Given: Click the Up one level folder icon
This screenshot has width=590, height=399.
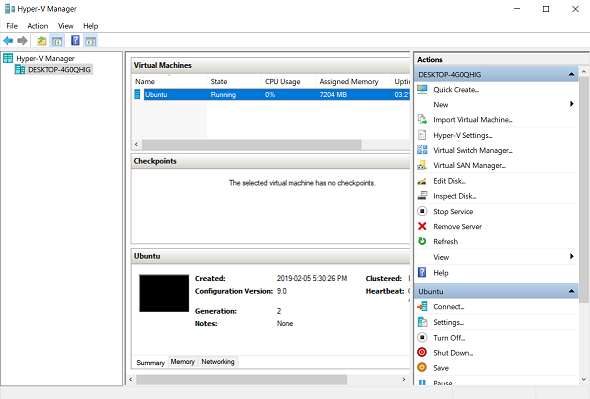Looking at the screenshot, I should 41,41.
